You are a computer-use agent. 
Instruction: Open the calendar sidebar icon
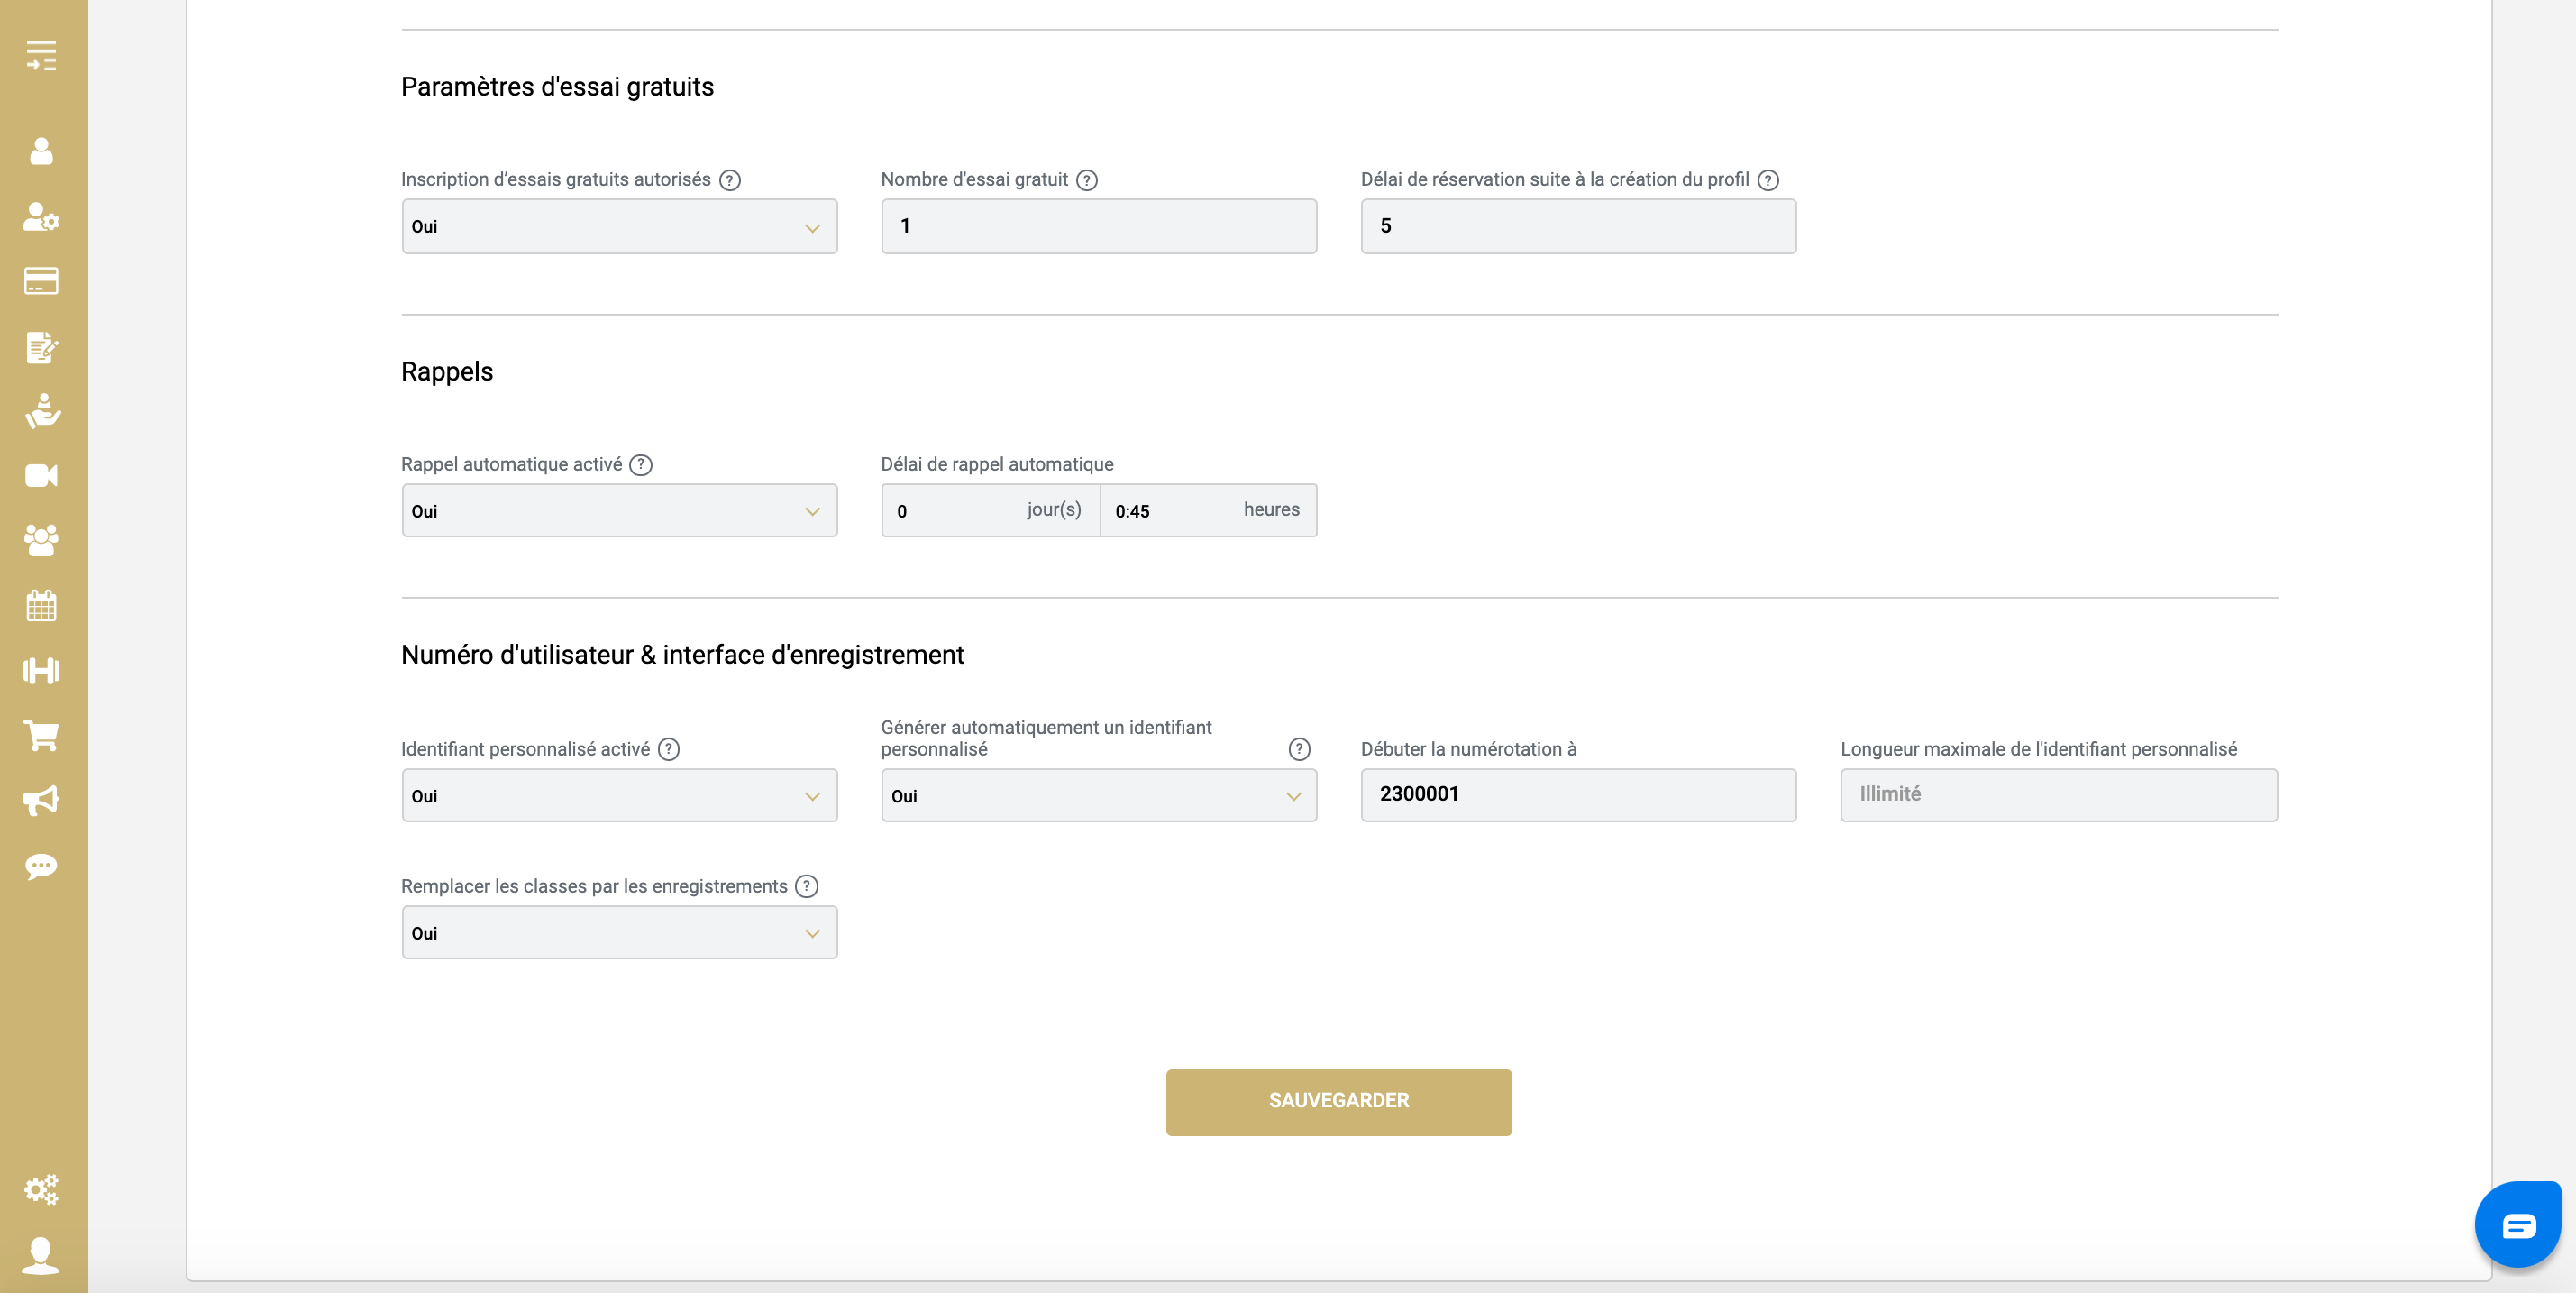(x=41, y=605)
